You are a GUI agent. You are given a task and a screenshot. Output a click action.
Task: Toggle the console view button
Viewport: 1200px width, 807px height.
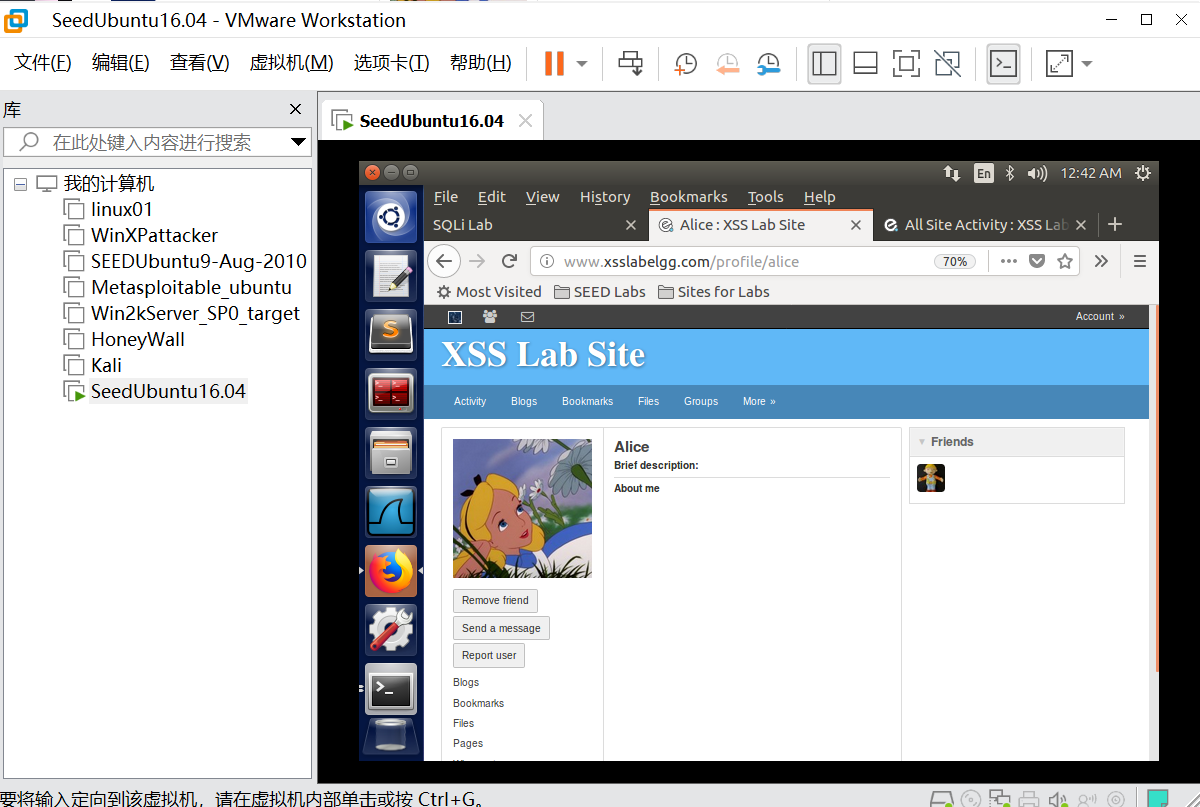[x=1003, y=63]
